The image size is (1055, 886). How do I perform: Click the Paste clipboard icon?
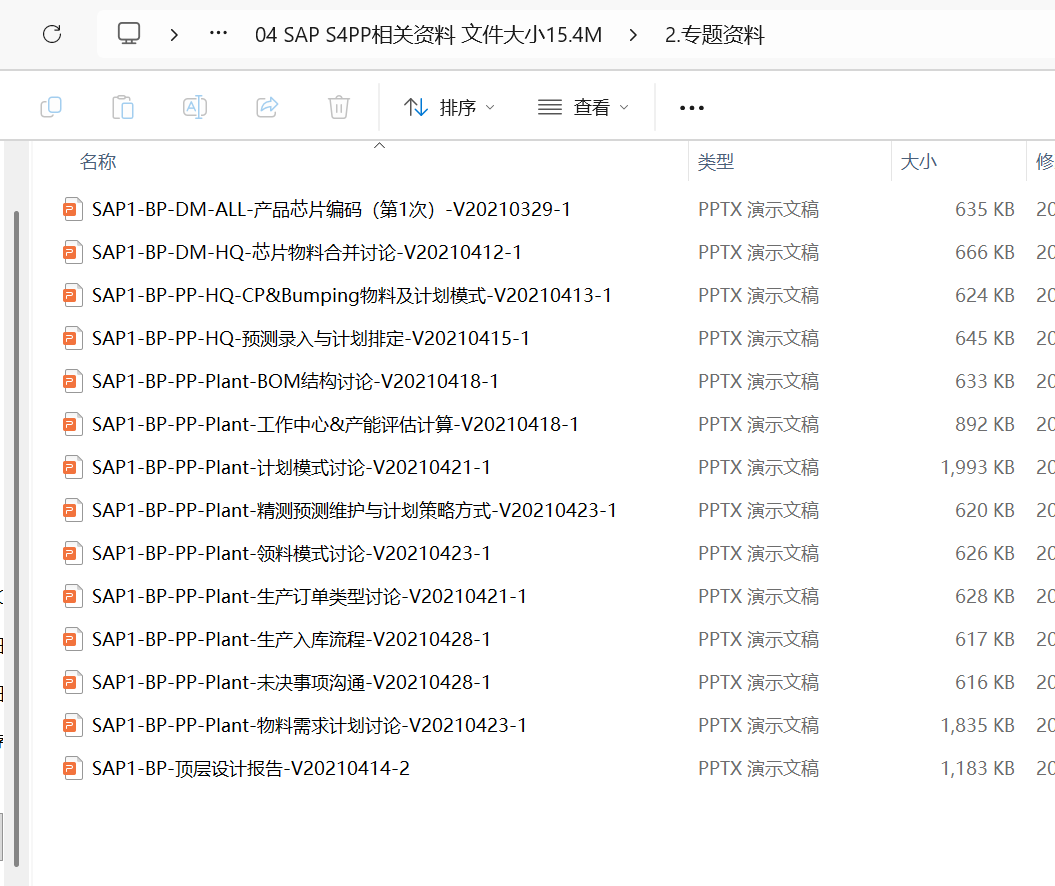123,107
